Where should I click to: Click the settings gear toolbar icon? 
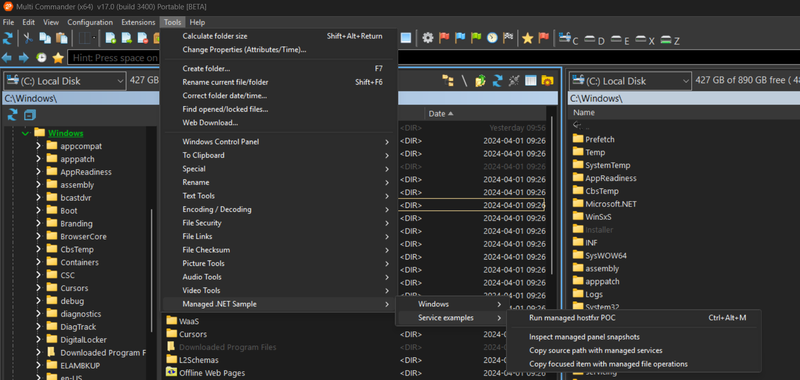[x=428, y=38]
